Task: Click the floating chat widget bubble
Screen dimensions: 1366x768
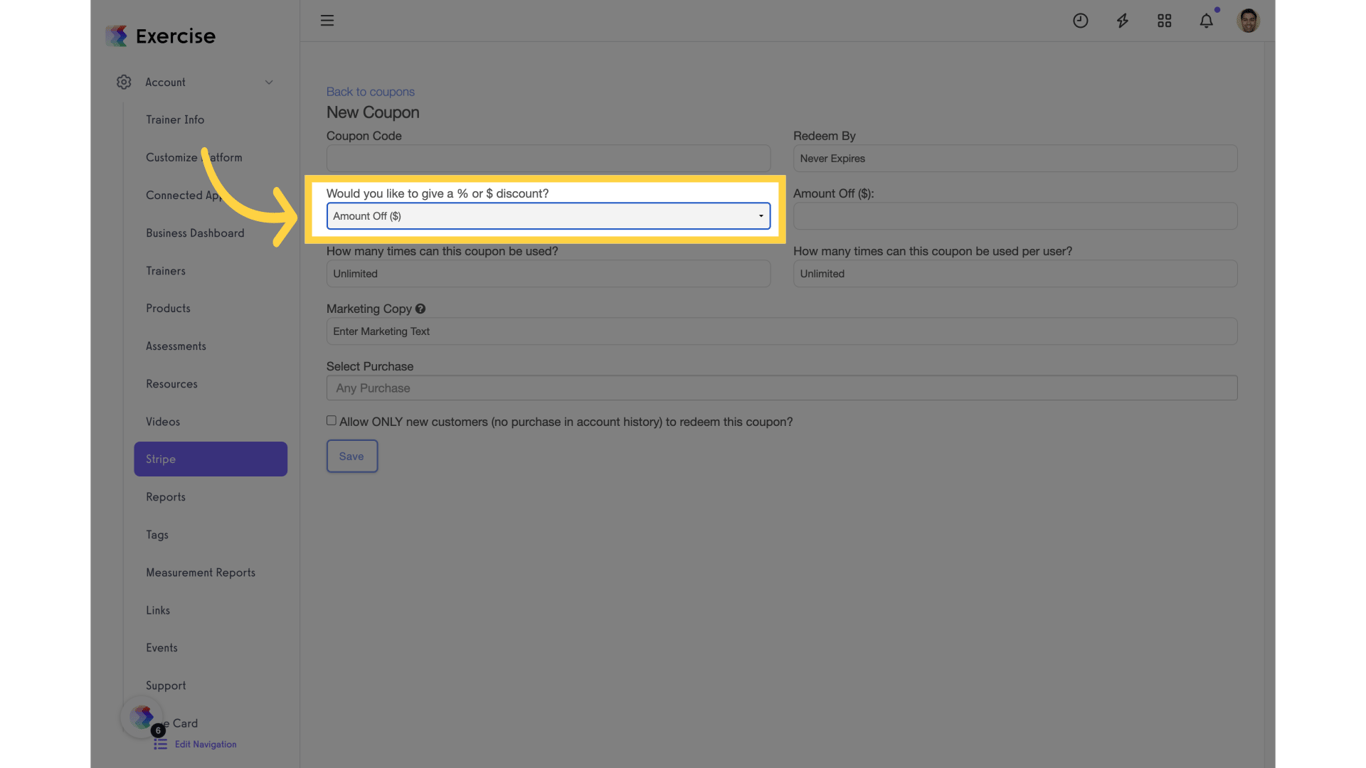Action: click(x=141, y=717)
